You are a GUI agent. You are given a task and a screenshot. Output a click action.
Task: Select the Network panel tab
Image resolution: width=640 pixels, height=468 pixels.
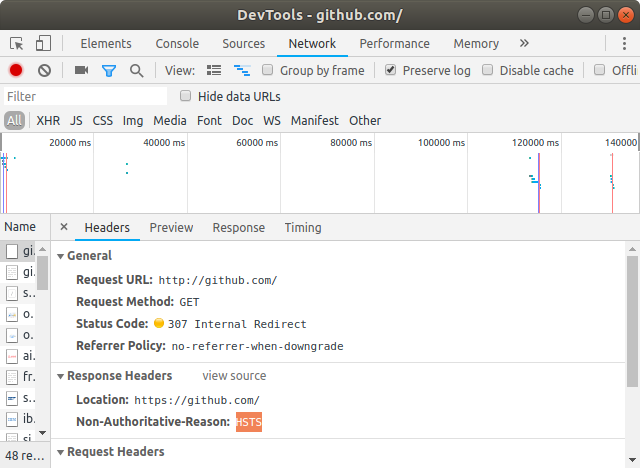click(x=312, y=44)
